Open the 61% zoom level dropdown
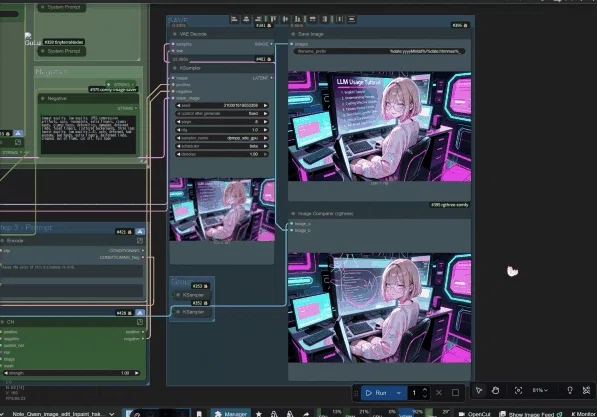597x417 pixels. 540,390
